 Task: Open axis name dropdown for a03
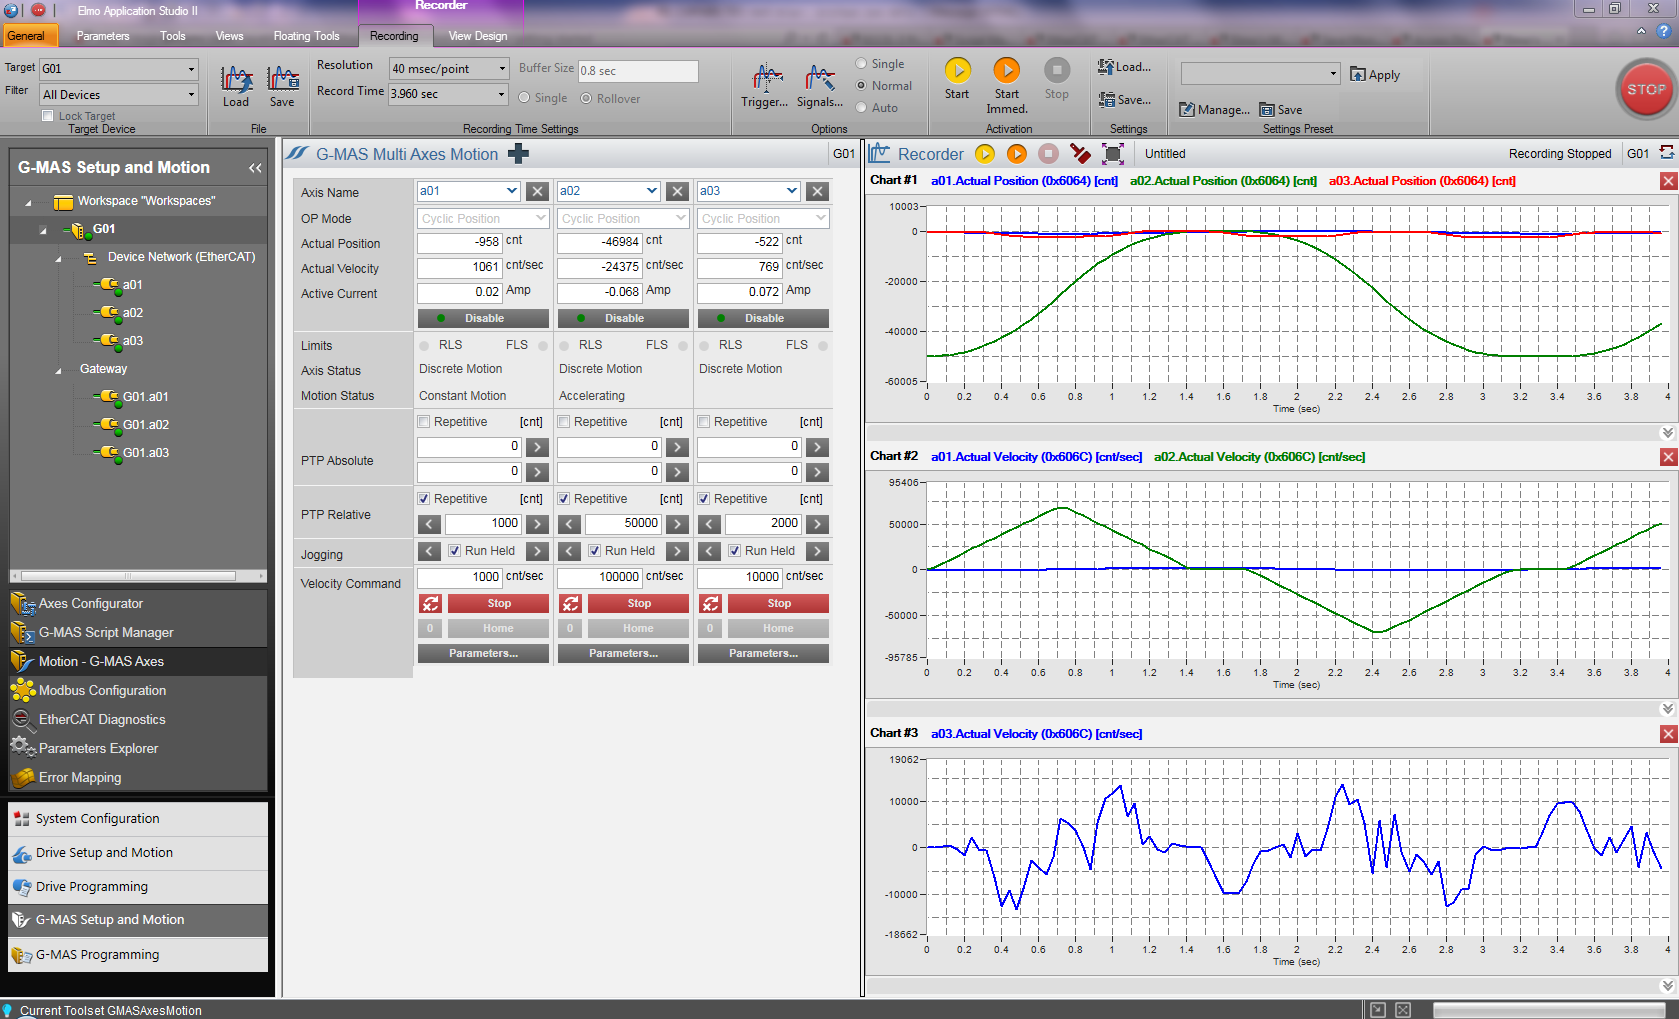(x=792, y=191)
